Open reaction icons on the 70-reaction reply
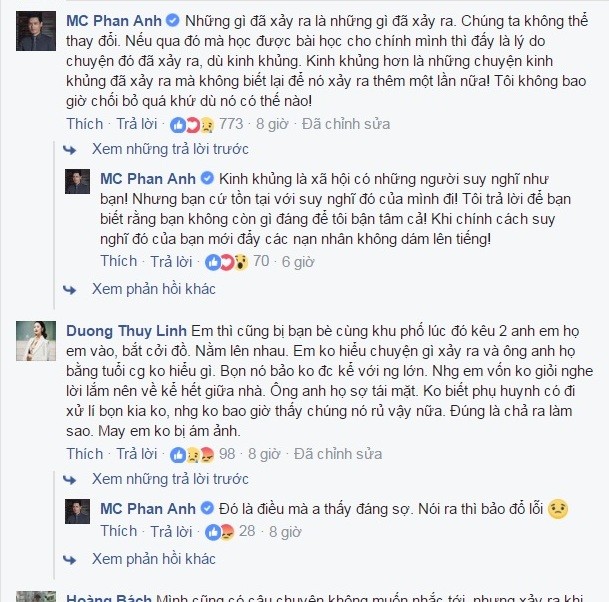609x602 pixels. pos(226,262)
